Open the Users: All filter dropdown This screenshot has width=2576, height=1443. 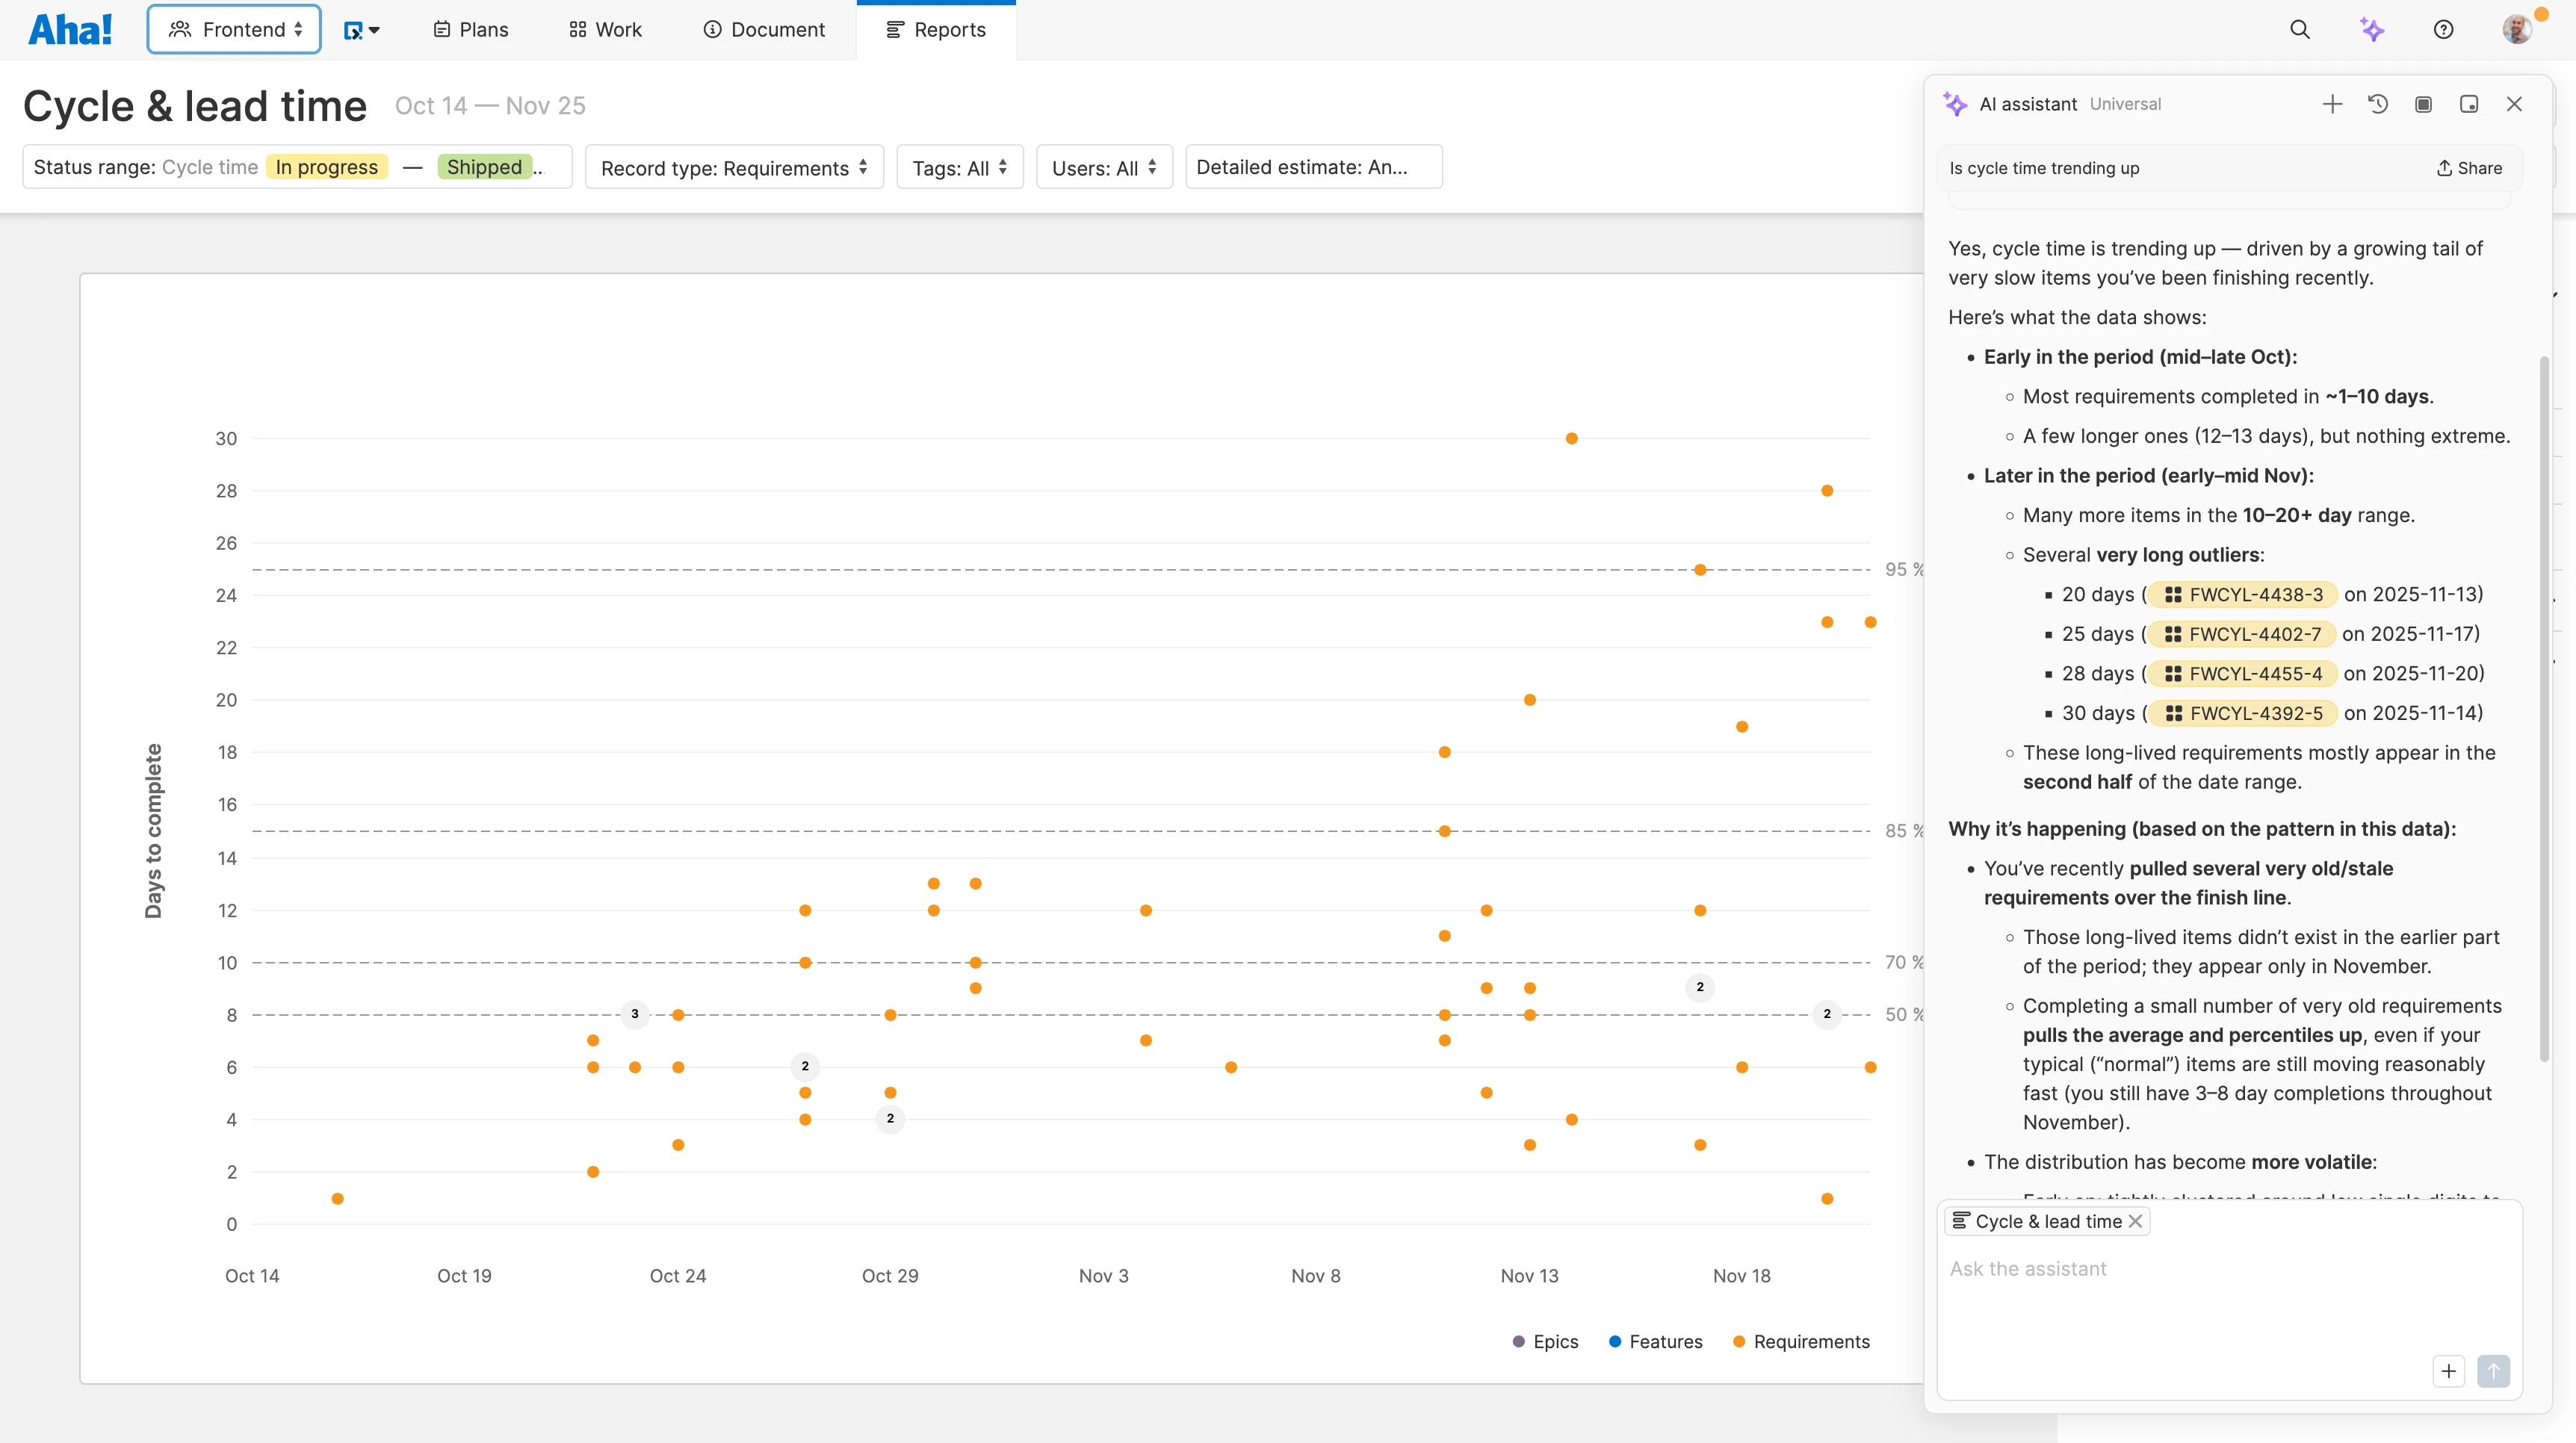[x=1103, y=167]
